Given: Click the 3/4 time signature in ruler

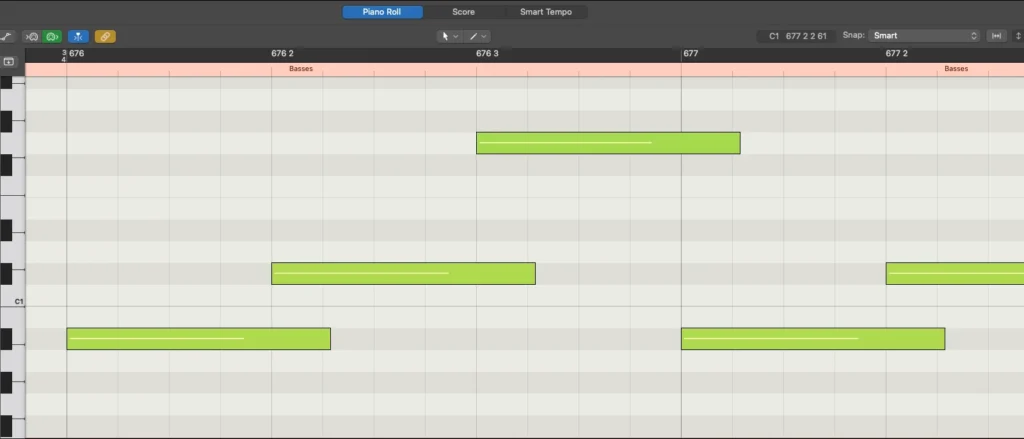Looking at the screenshot, I should pos(64,56).
